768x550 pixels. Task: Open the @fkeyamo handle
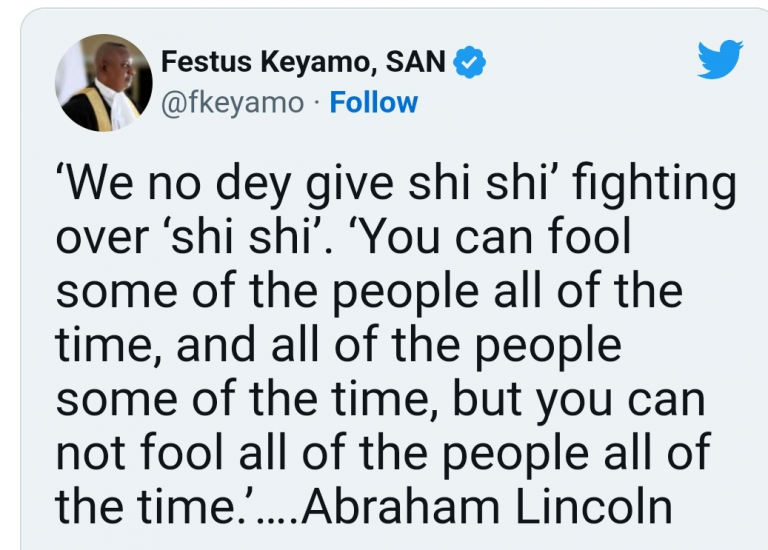[232, 103]
